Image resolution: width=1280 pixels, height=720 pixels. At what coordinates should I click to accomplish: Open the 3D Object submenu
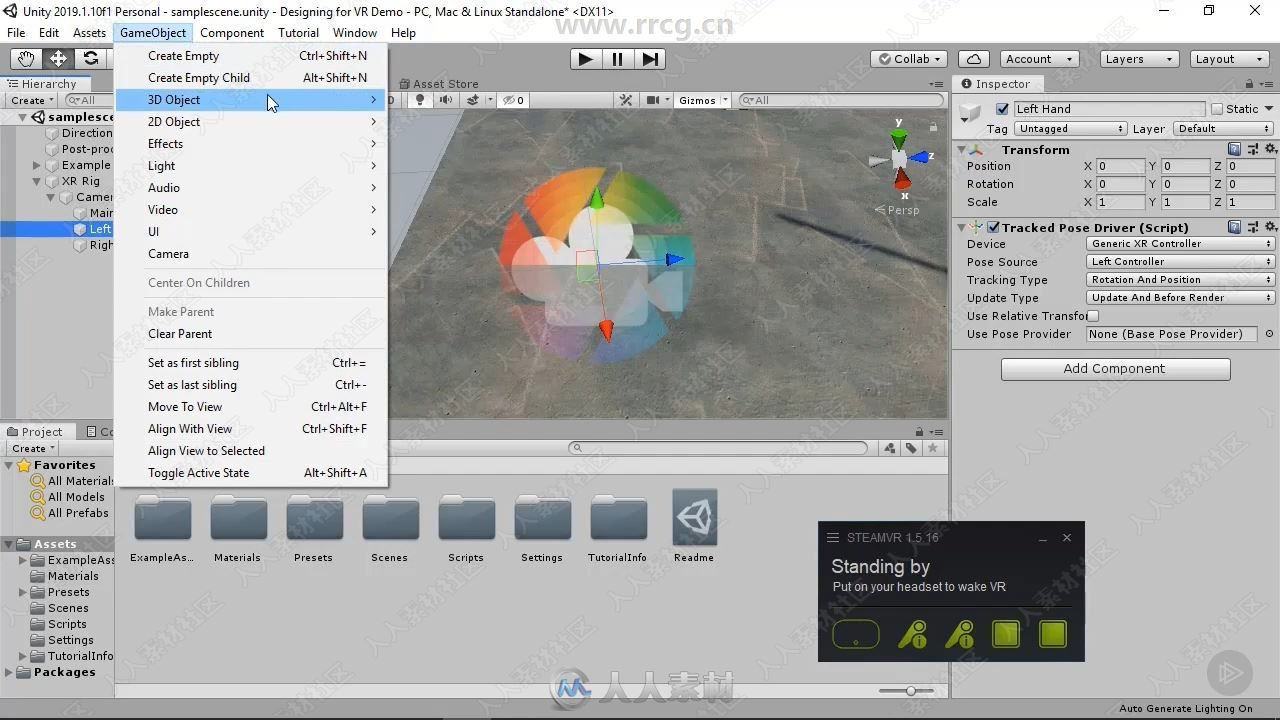(251, 100)
